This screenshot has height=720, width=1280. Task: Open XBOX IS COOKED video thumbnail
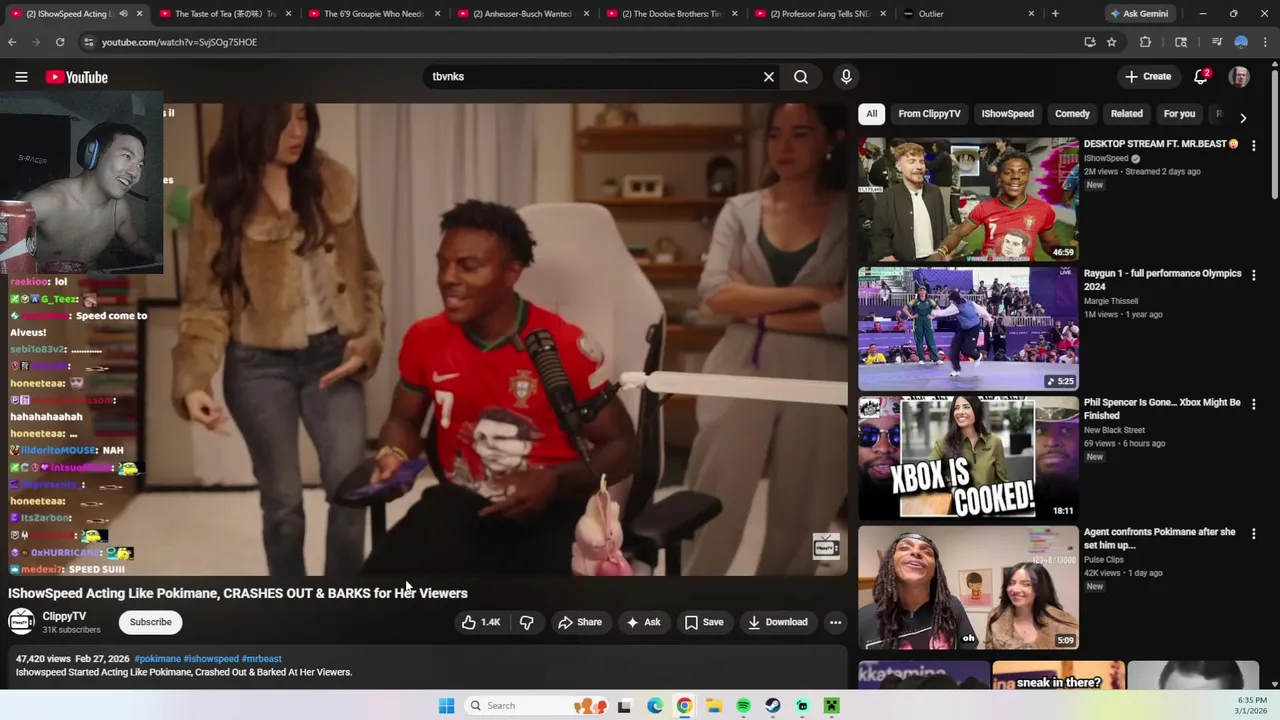point(968,458)
